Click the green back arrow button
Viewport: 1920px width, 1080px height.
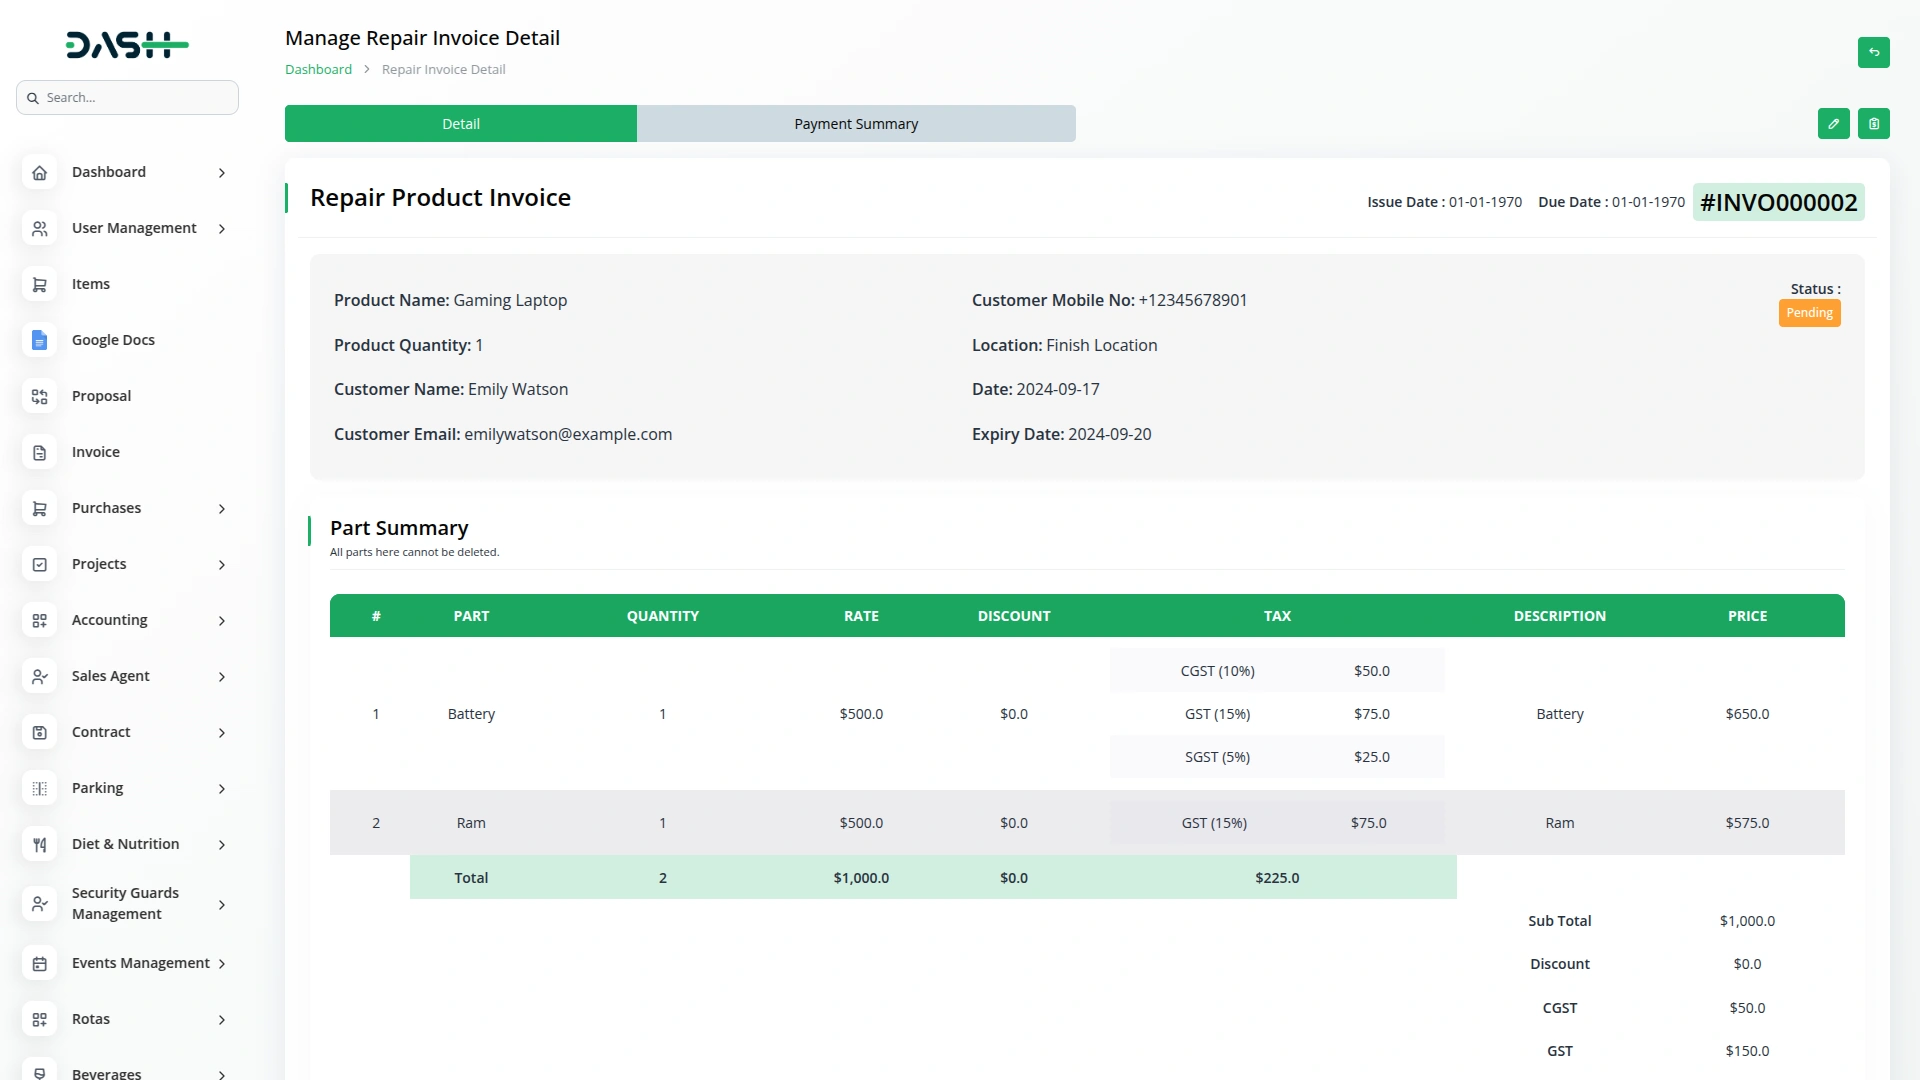(1874, 52)
